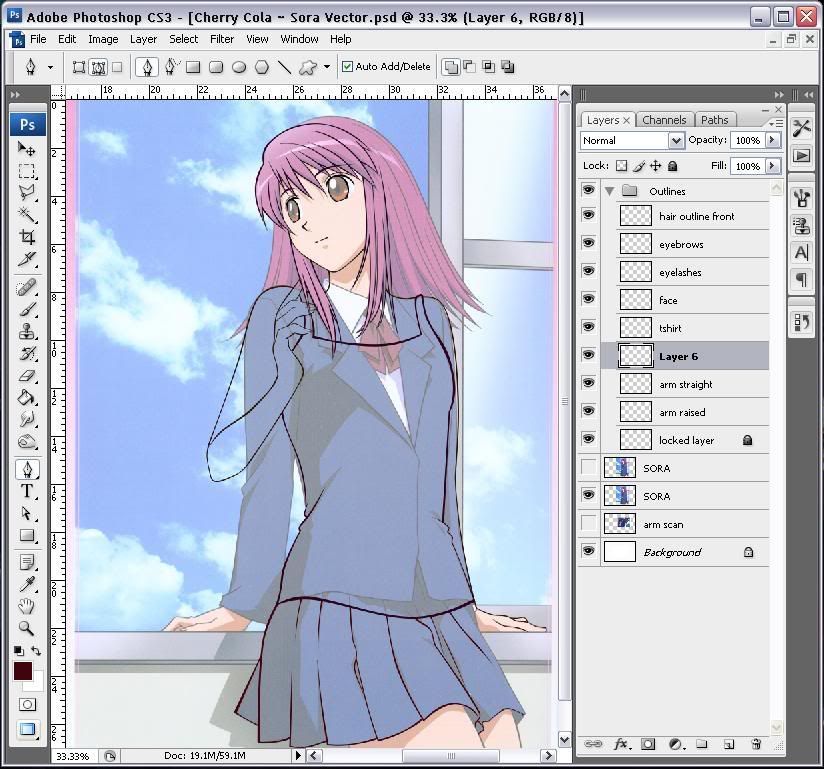This screenshot has width=824, height=769.
Task: Hide the eyebrows layer
Action: point(589,243)
